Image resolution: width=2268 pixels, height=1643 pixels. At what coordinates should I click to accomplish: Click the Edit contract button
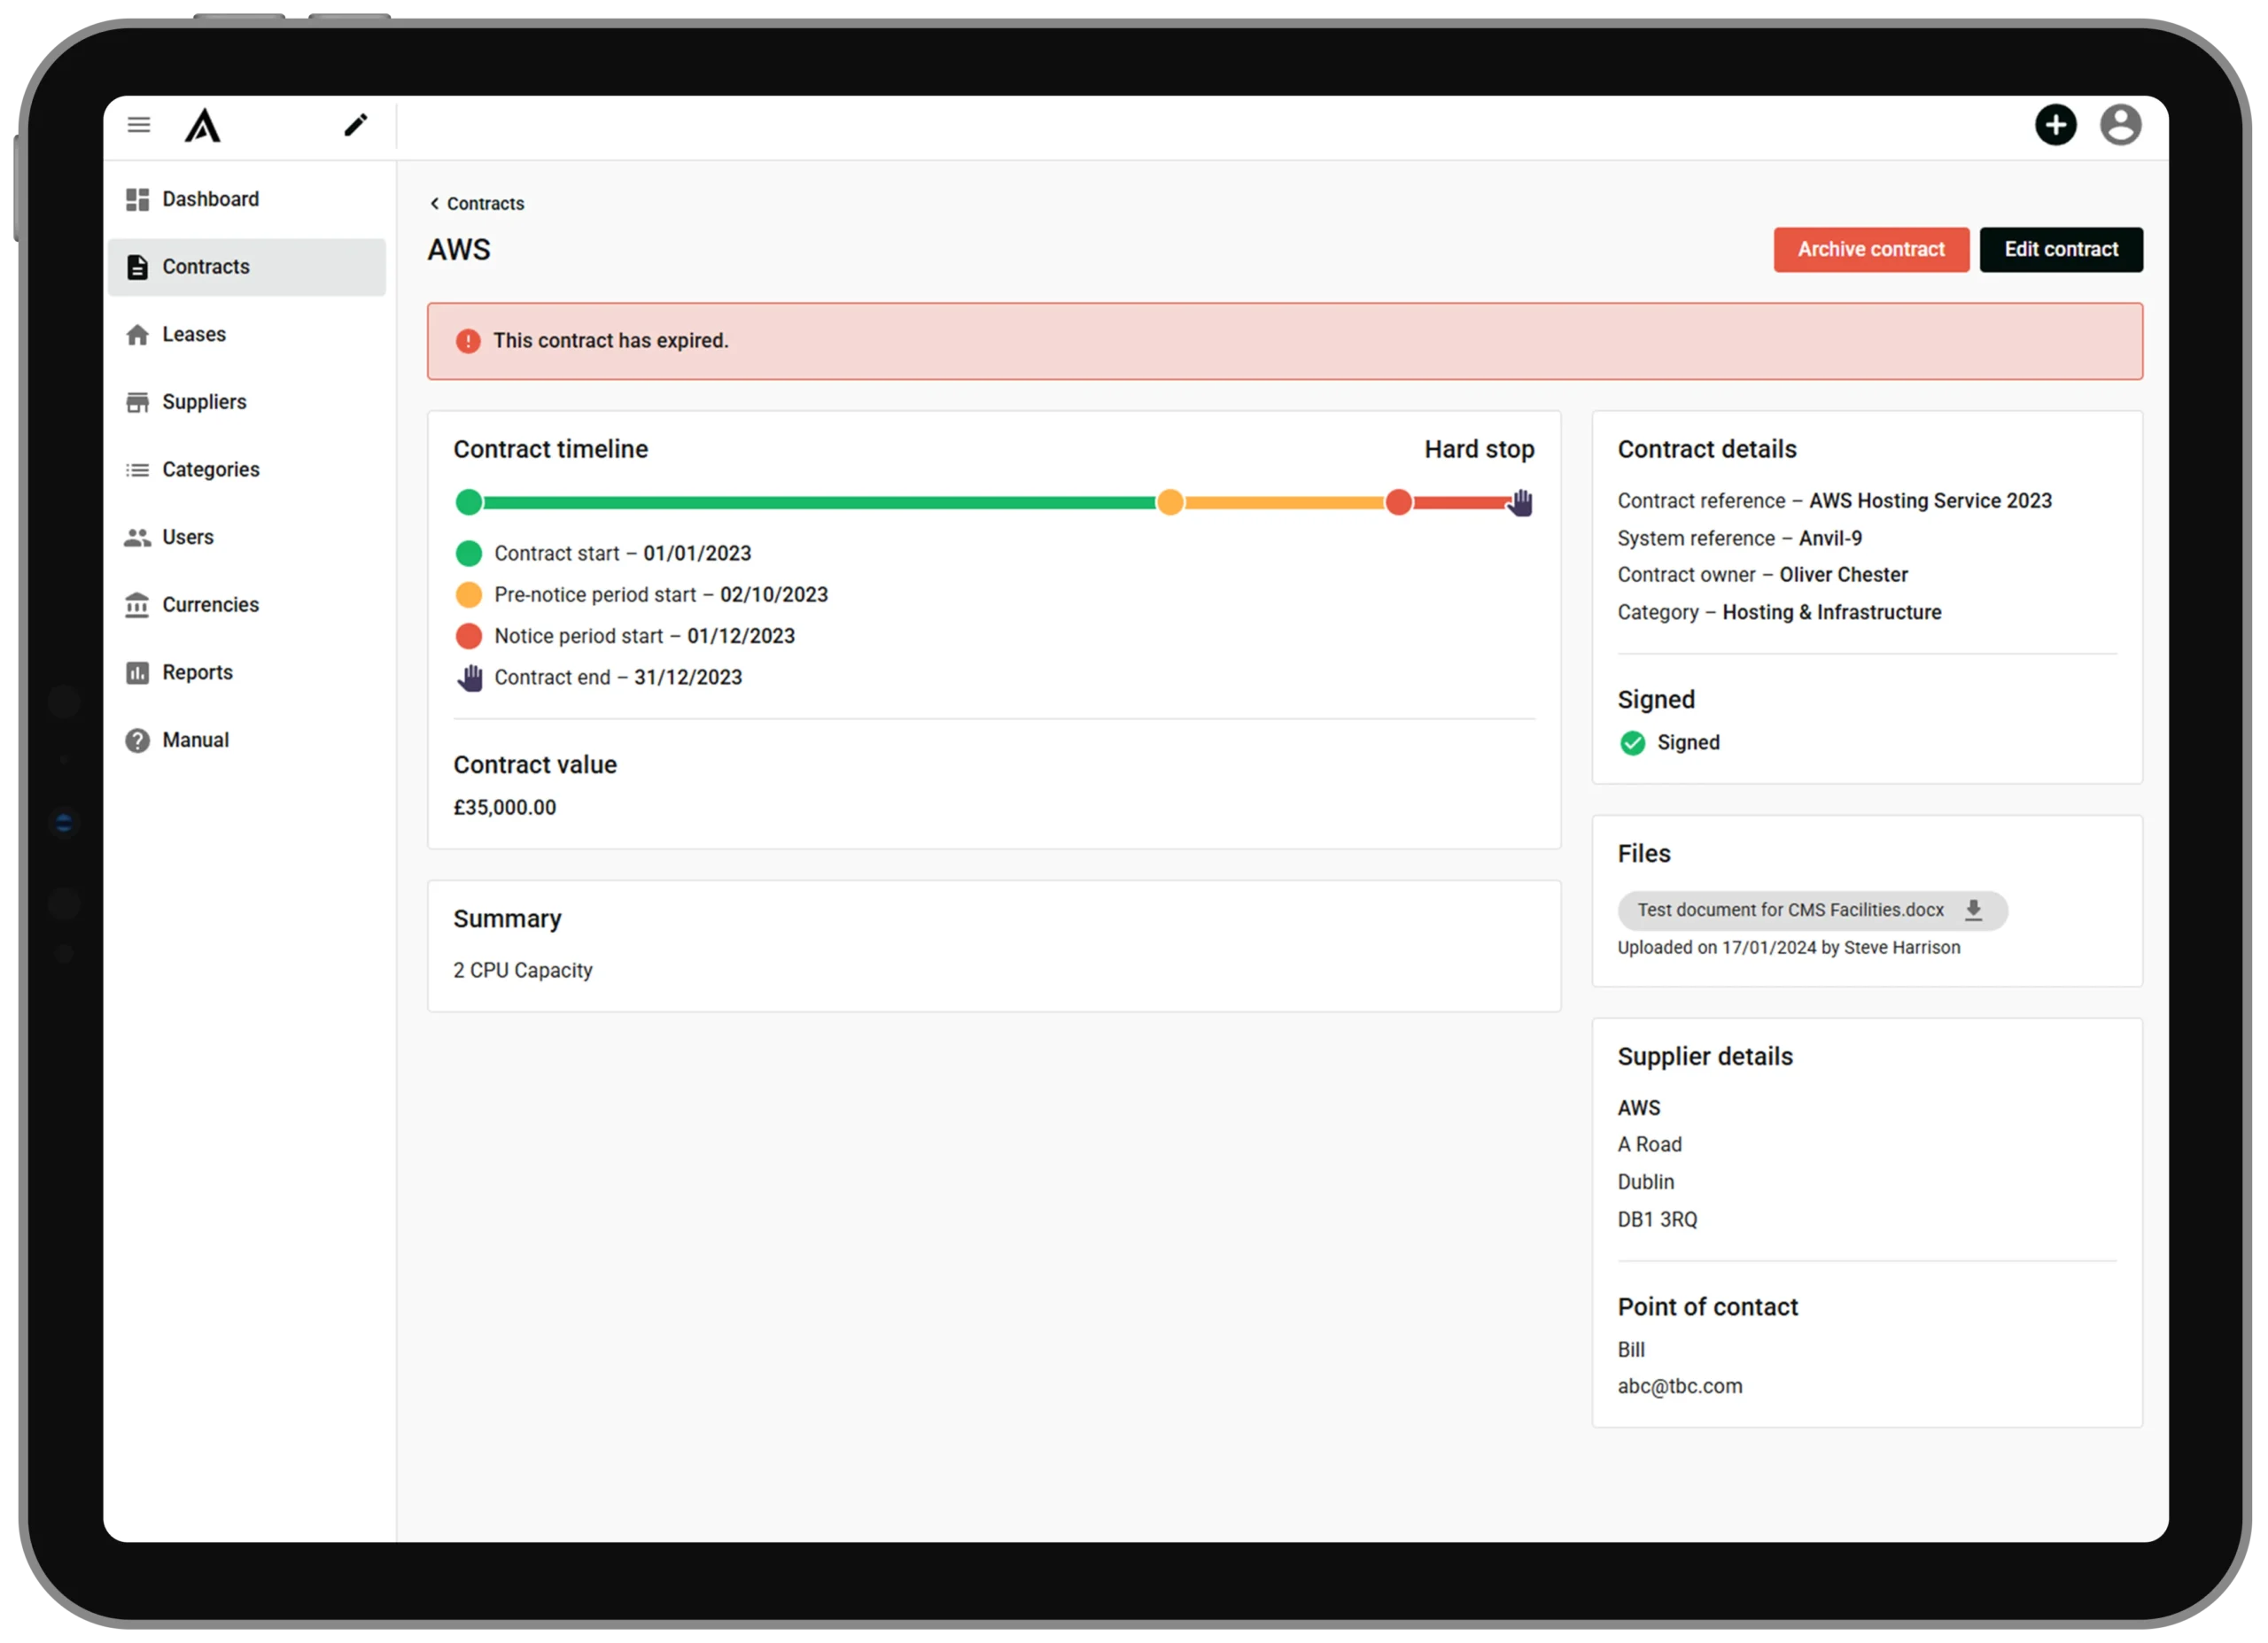2061,250
